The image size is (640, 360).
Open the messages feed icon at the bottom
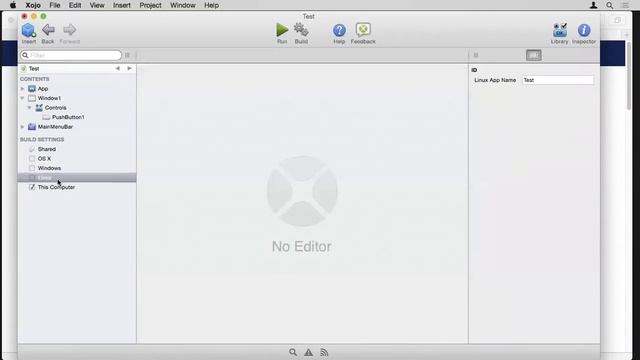click(324, 352)
